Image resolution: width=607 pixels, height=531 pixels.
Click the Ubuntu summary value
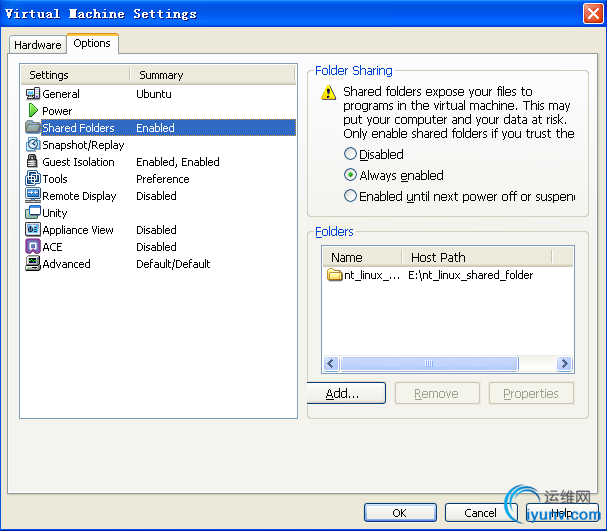(x=154, y=94)
